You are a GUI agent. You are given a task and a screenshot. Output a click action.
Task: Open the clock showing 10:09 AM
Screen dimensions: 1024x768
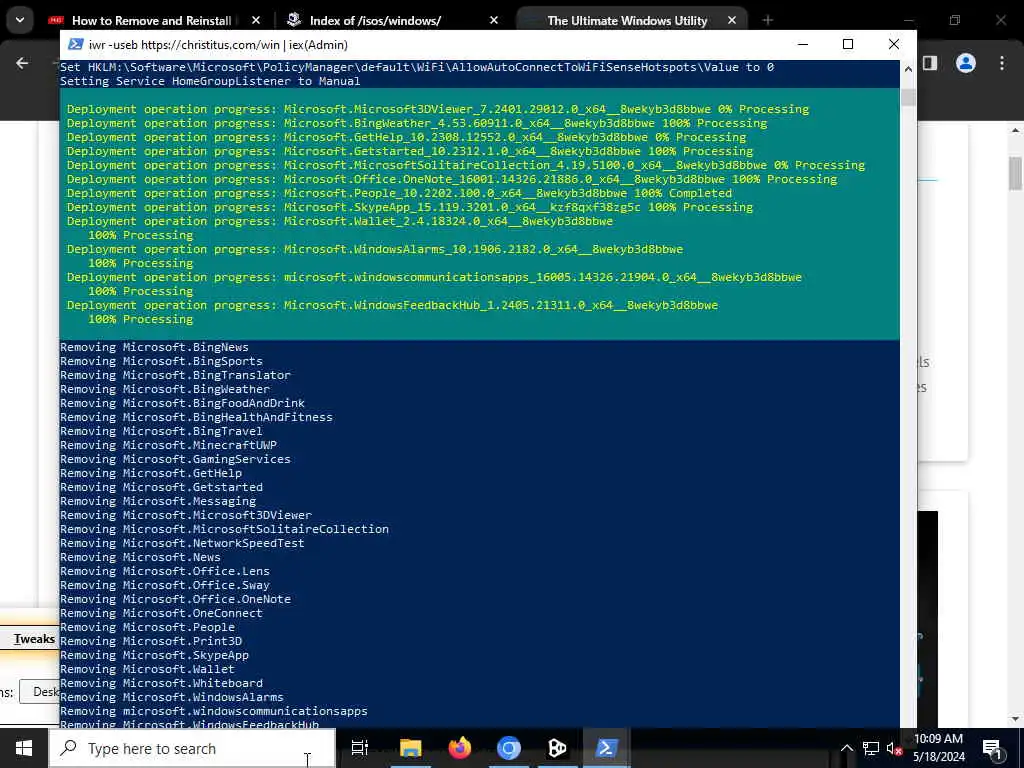(x=938, y=748)
